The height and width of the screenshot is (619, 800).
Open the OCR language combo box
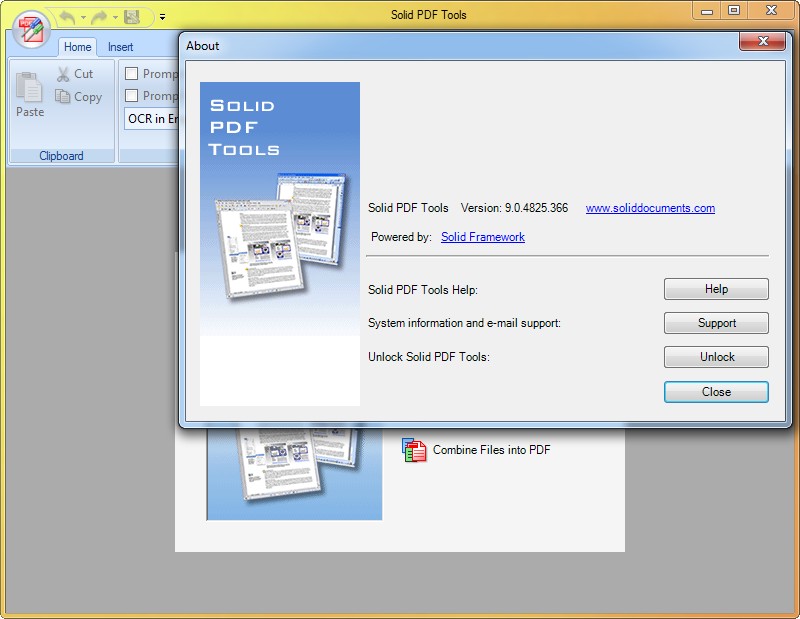[152, 118]
